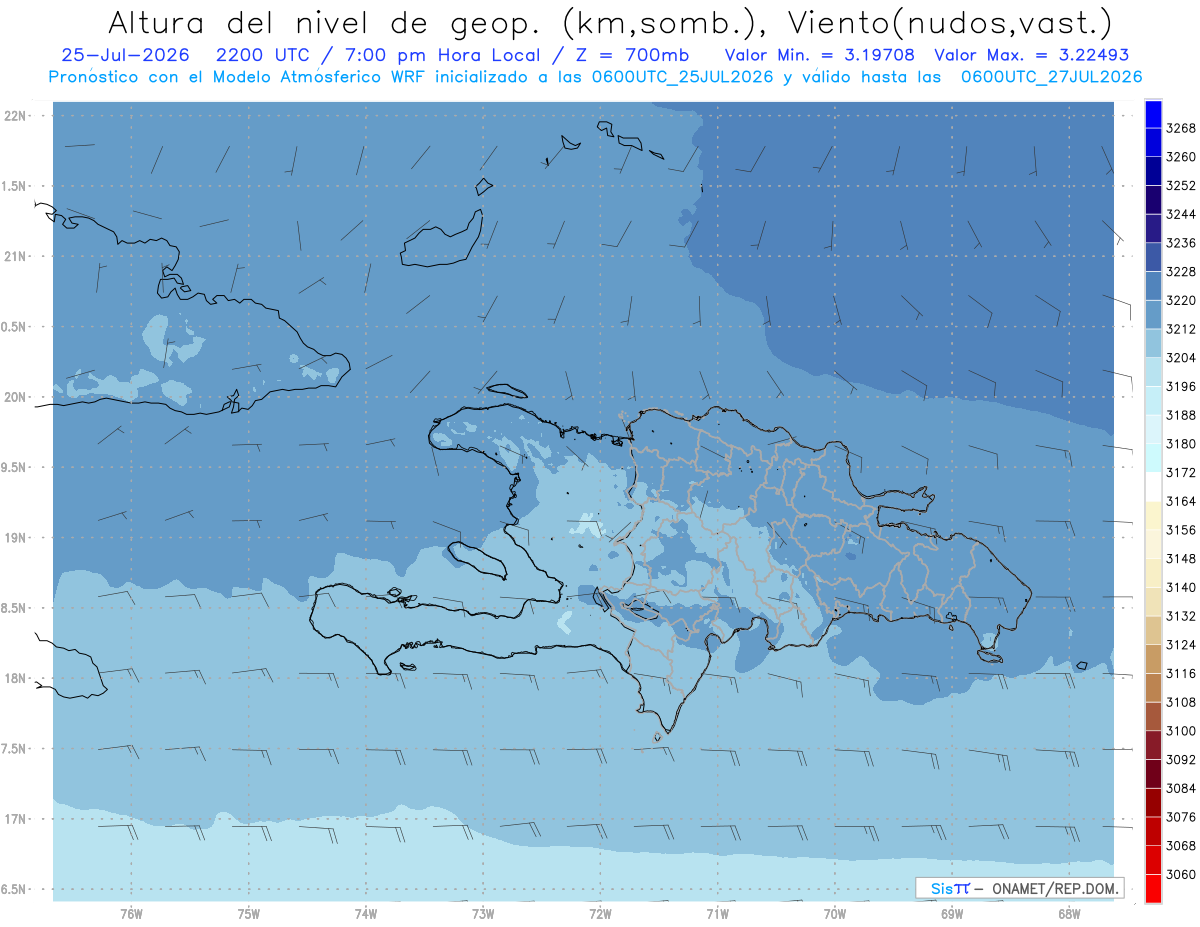This screenshot has width=1200, height=927.
Task: Click the bright red swatch below 3060
Action: coord(1153,888)
